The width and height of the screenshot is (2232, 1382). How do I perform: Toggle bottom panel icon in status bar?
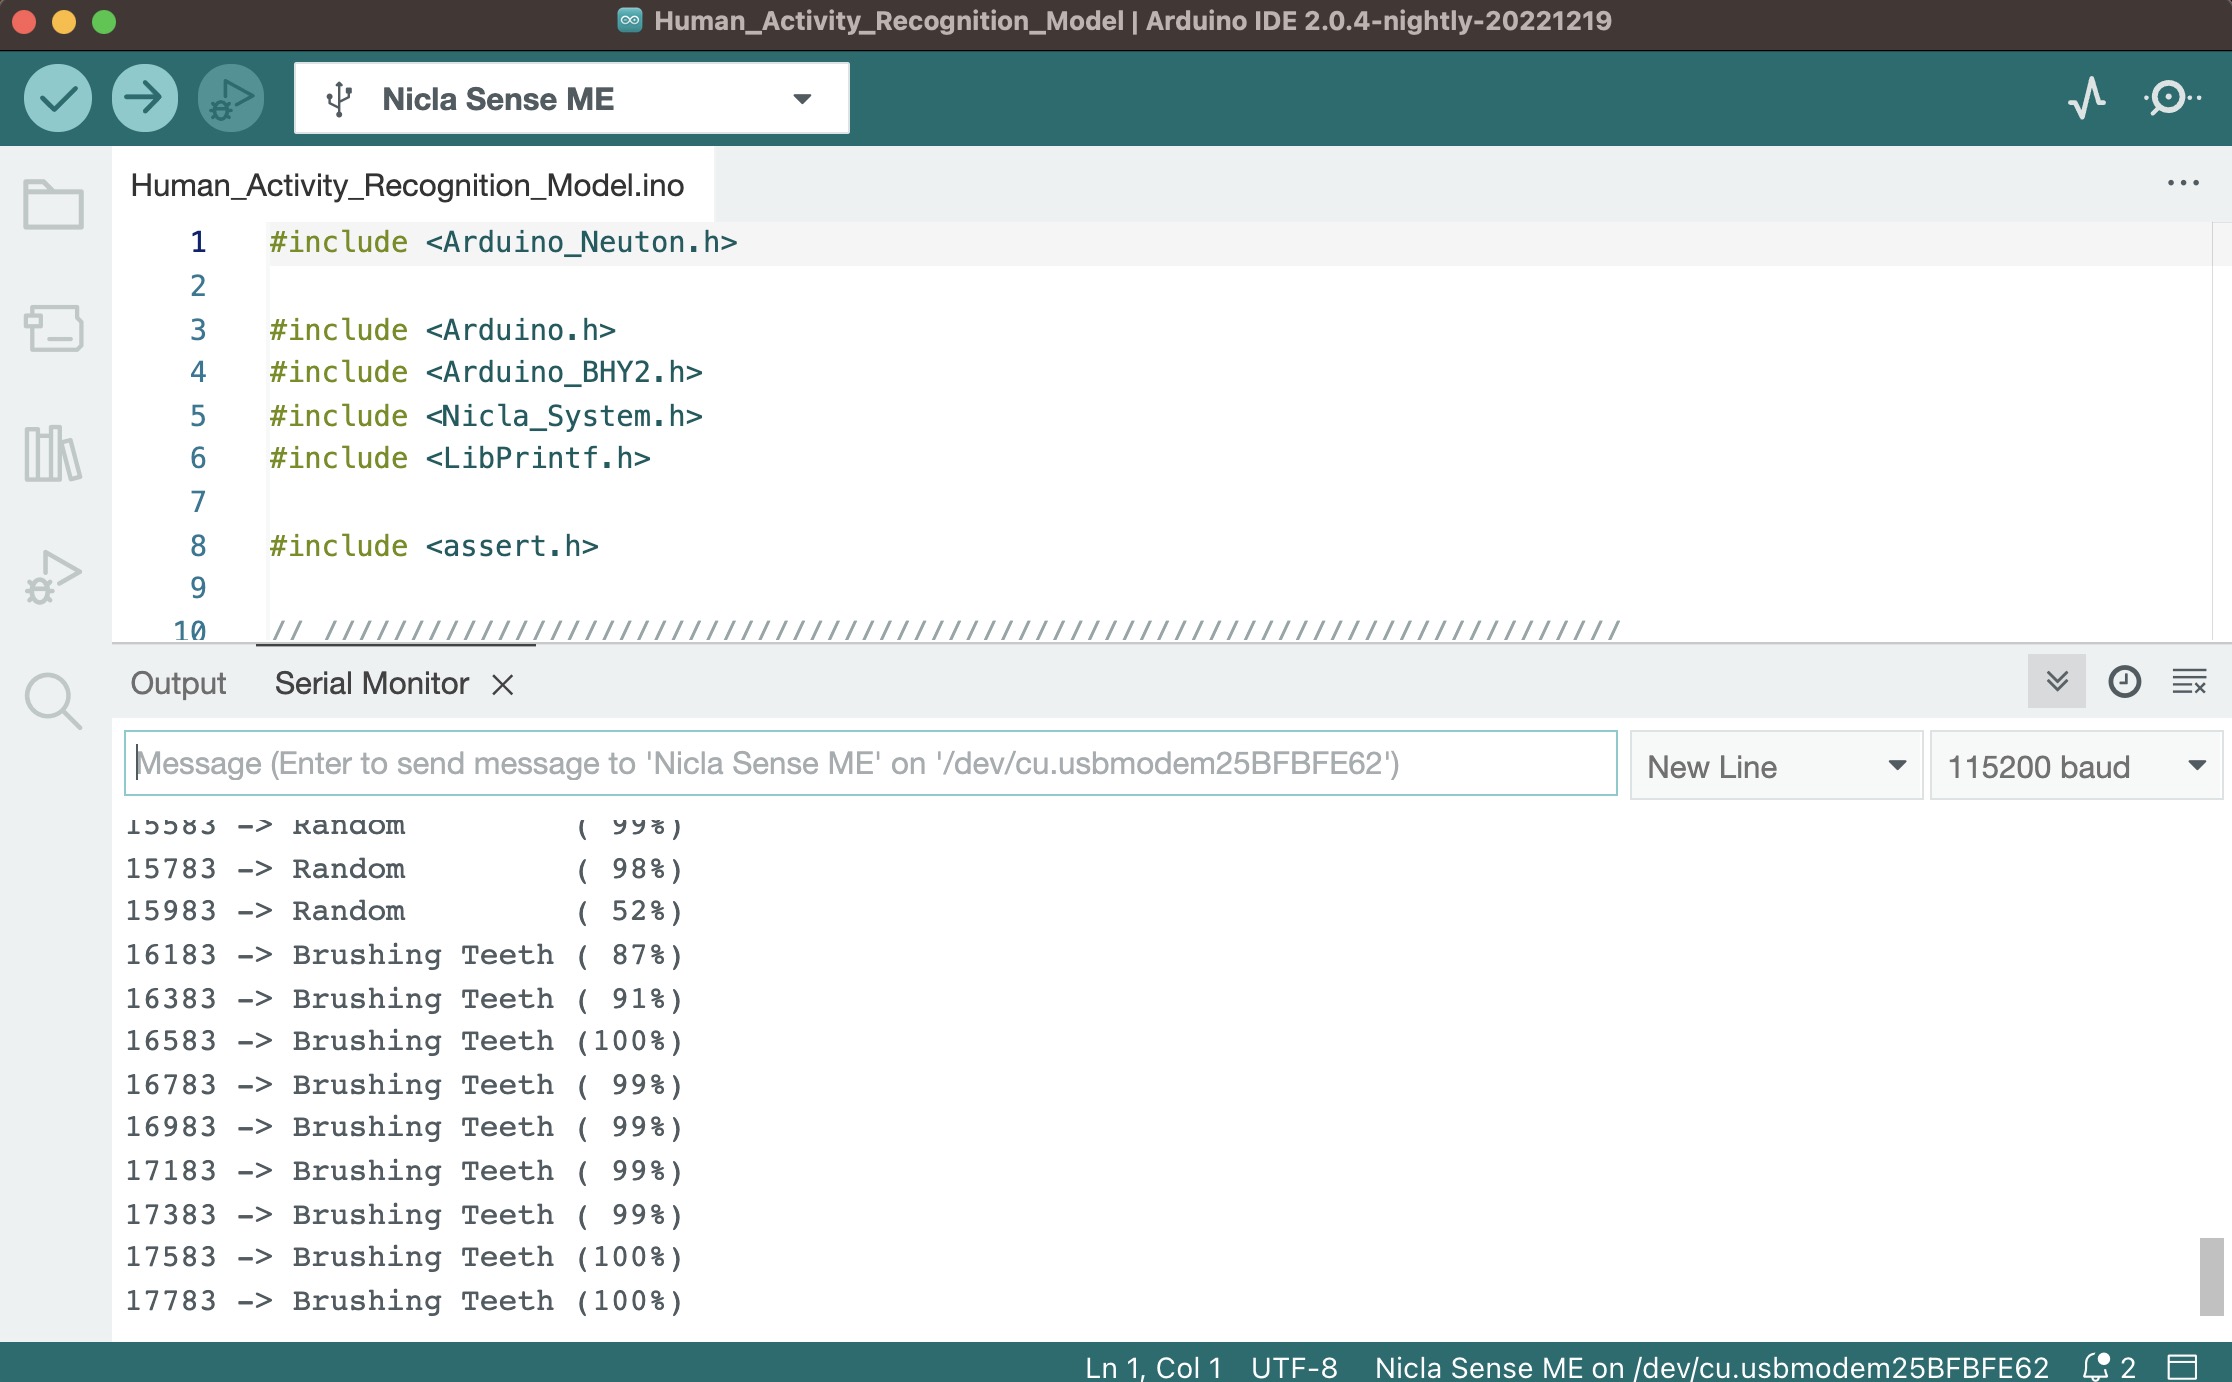[2182, 1366]
